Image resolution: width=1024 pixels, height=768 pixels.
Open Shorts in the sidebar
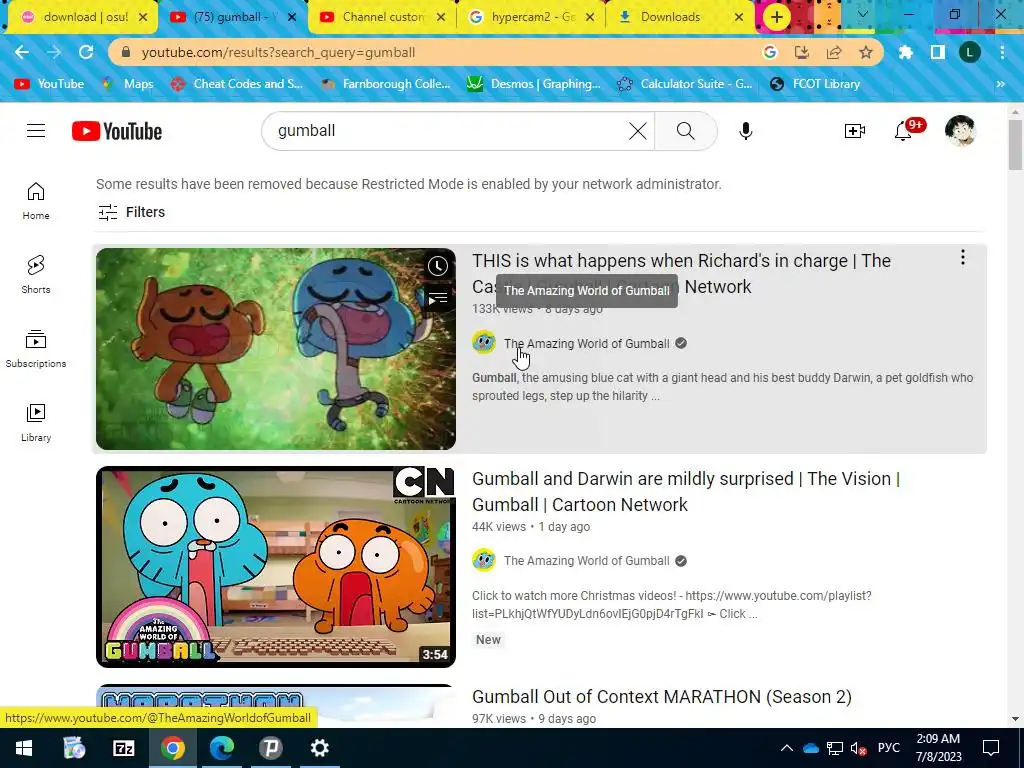coord(36,274)
